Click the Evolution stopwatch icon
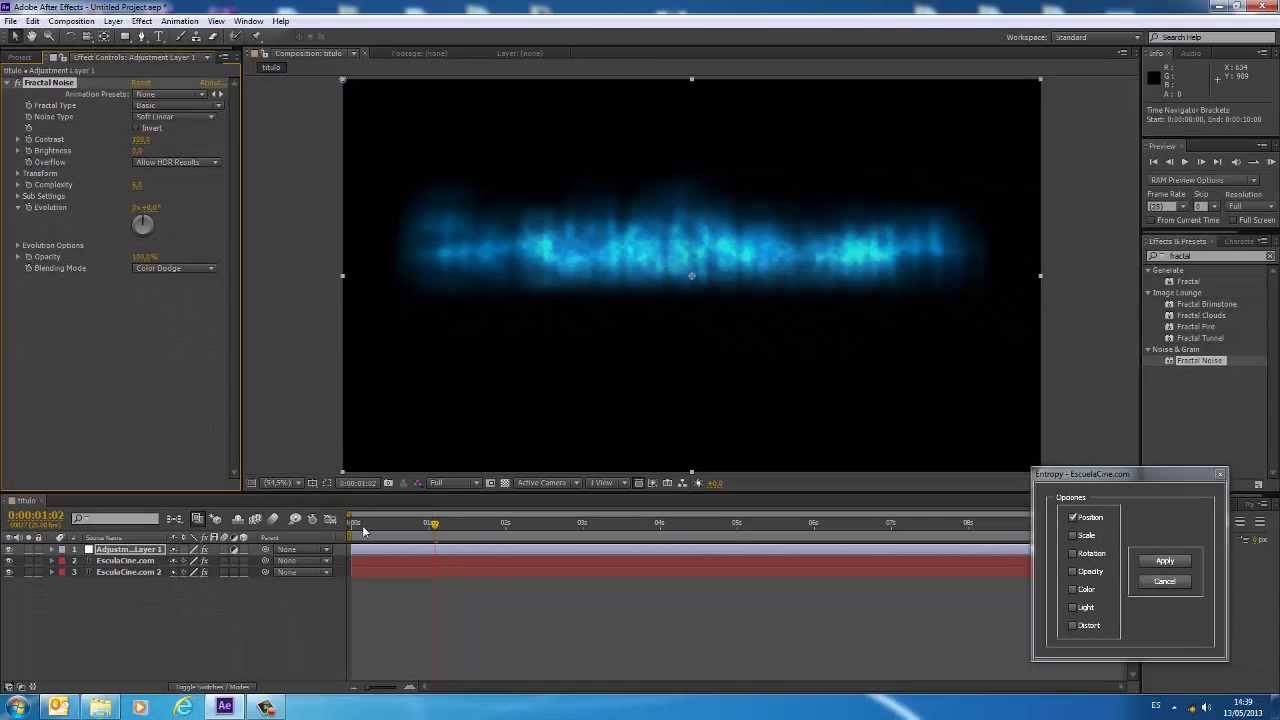This screenshot has width=1280, height=720. click(x=28, y=207)
